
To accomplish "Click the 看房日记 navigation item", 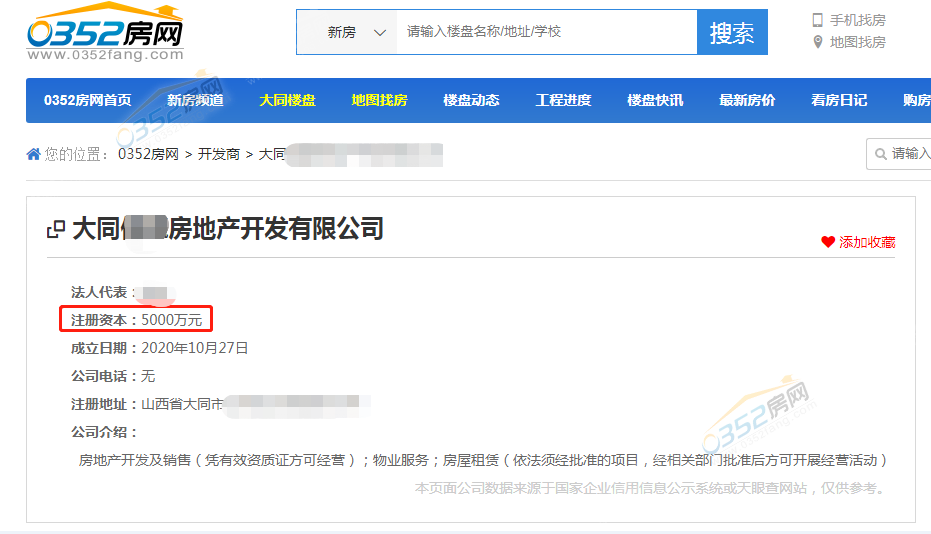I will click(x=839, y=100).
